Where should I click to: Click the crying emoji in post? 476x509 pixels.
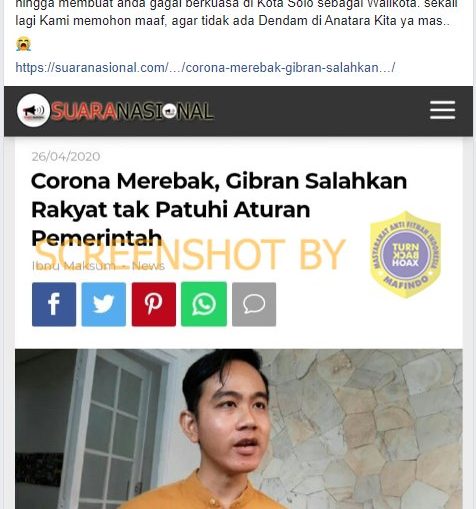pyautogui.click(x=23, y=44)
